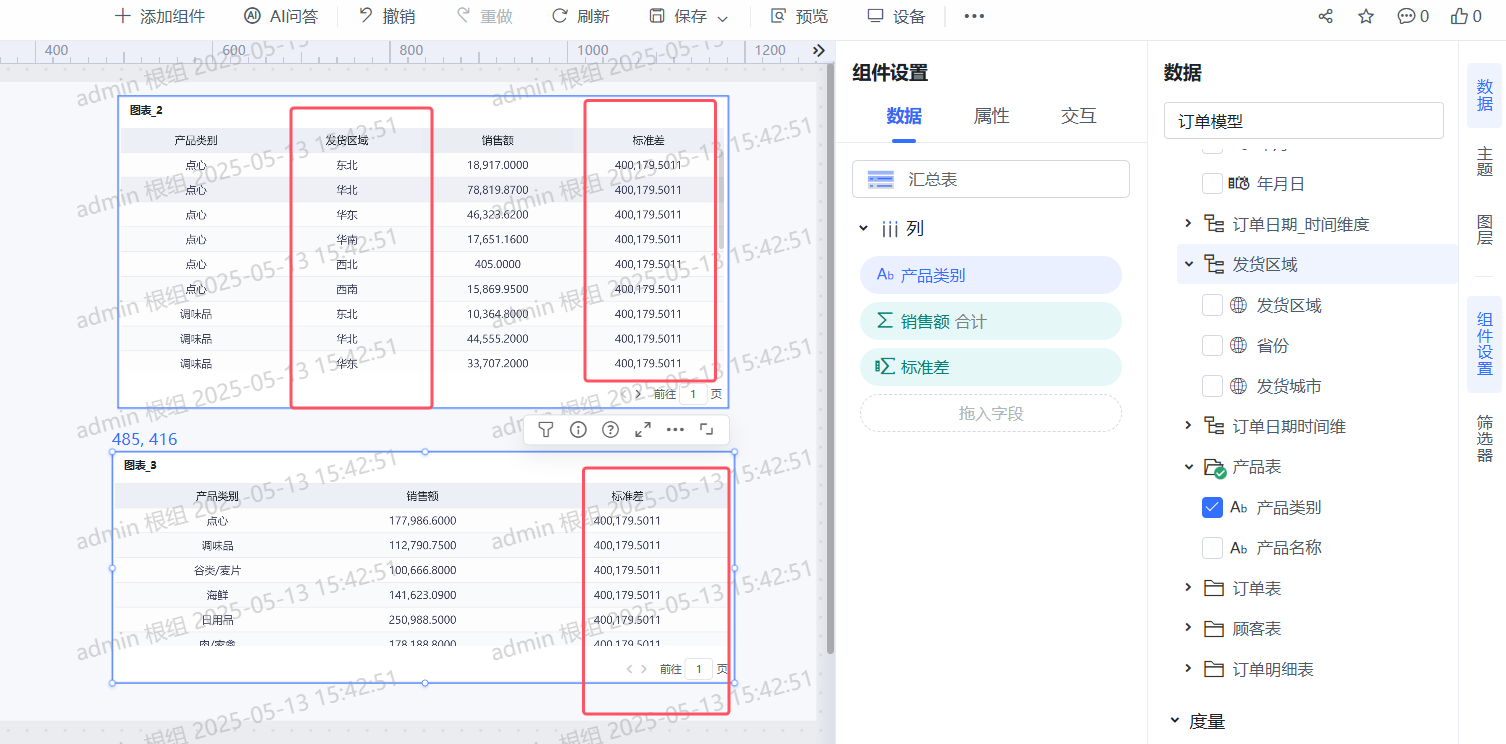Image resolution: width=1506 pixels, height=744 pixels.
Task: Save the dashboard with 保存
Action: (x=678, y=17)
